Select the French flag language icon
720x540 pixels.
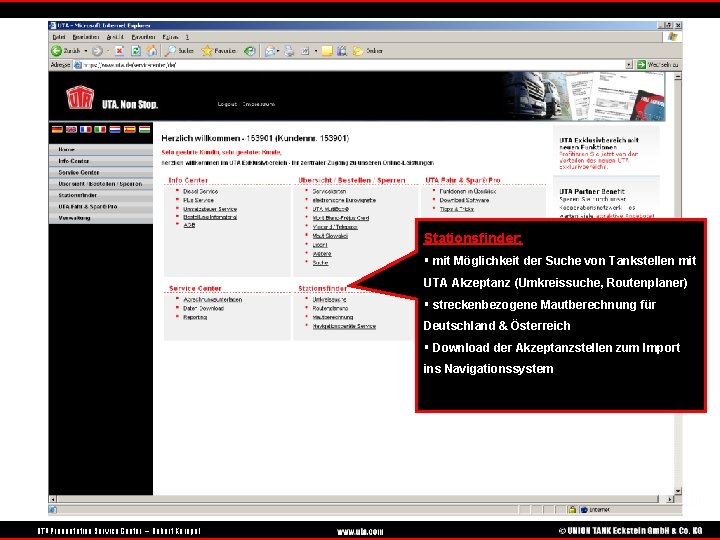[x=86, y=129]
